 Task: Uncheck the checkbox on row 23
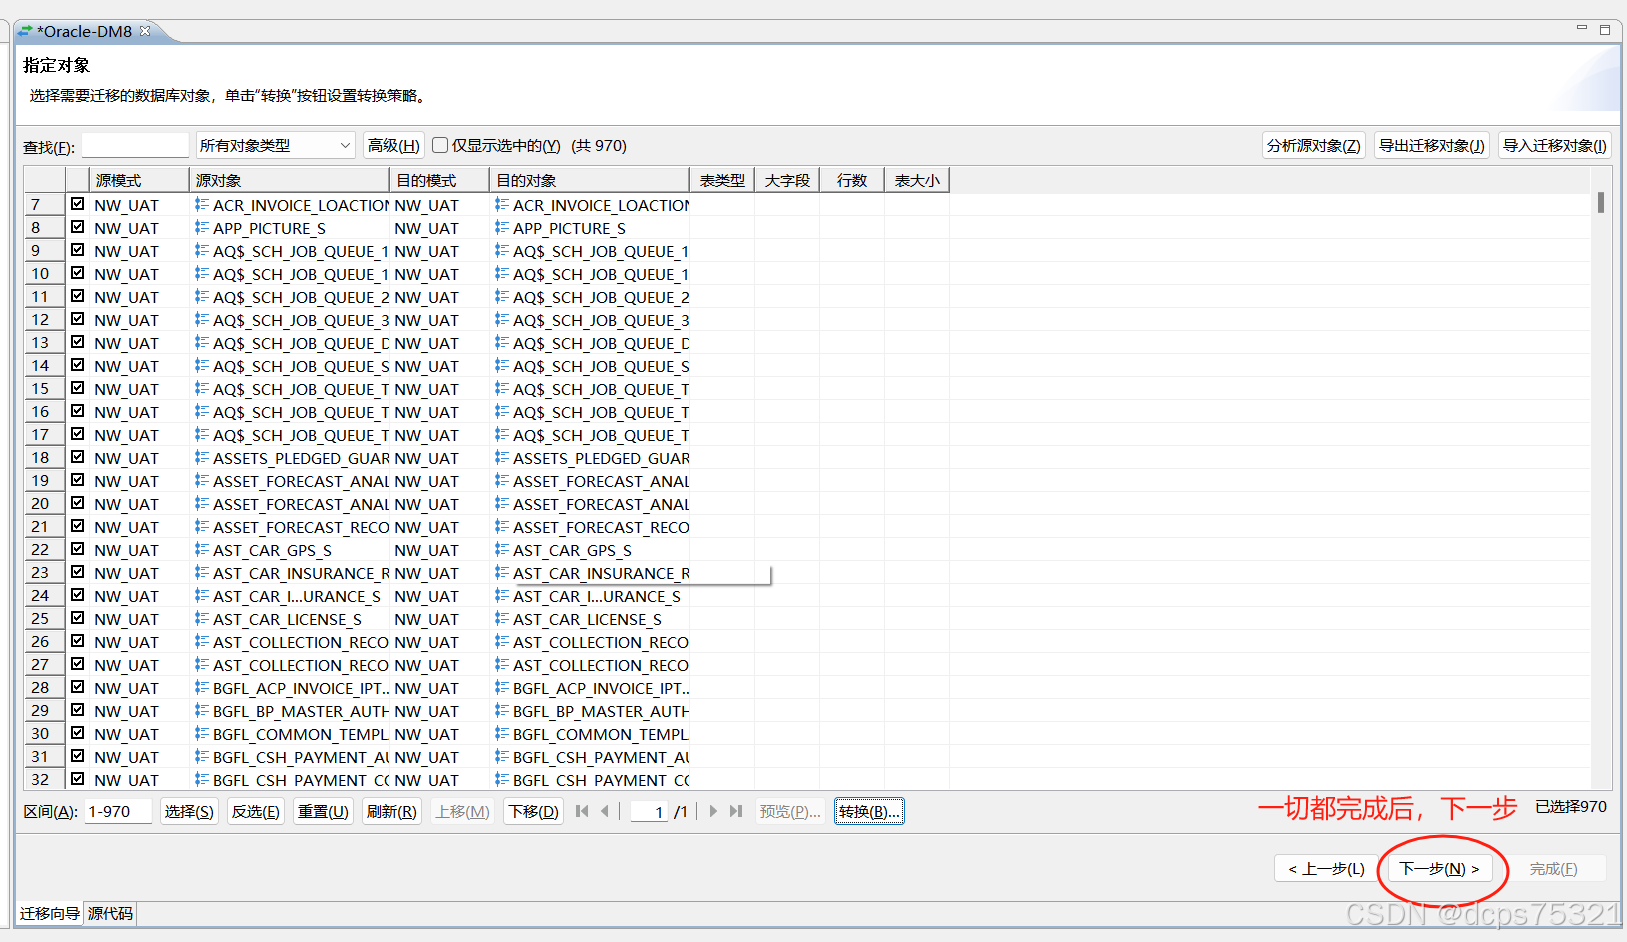(x=77, y=573)
